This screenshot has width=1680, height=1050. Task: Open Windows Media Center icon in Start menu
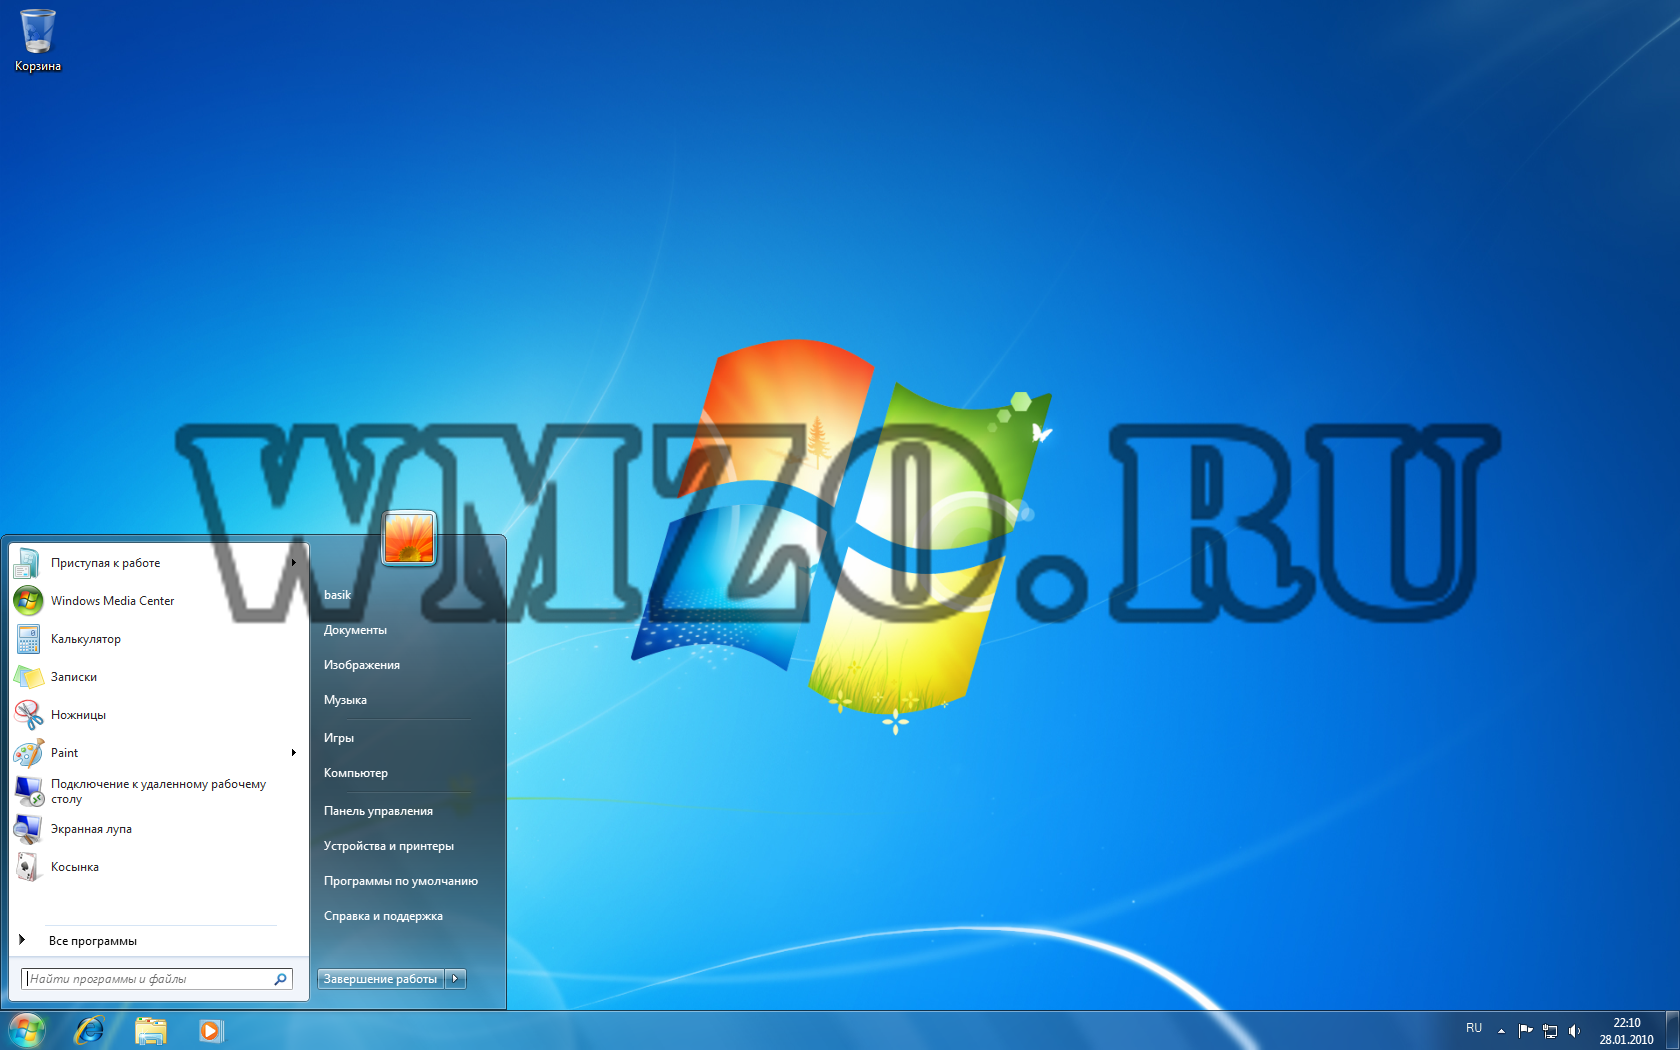click(x=27, y=601)
